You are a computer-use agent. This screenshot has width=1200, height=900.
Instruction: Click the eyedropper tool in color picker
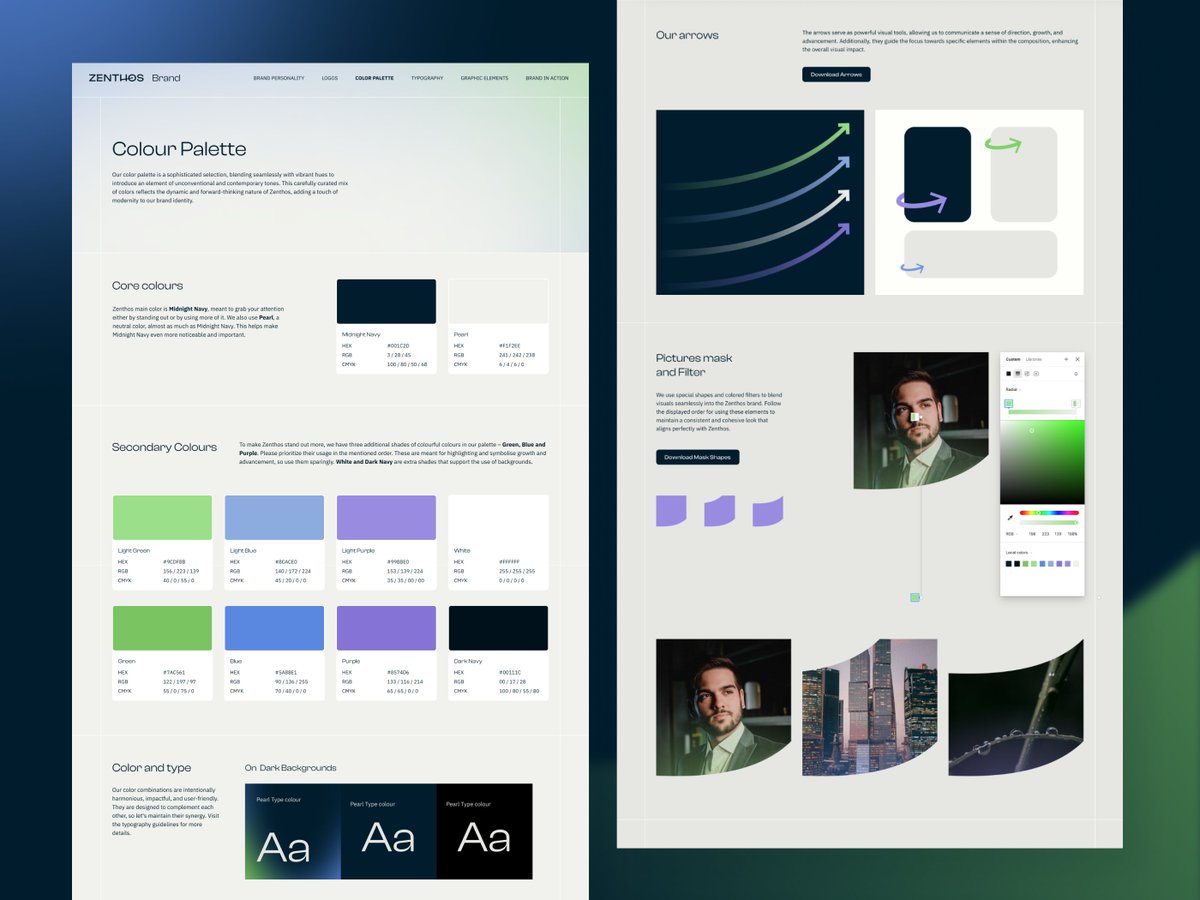point(1010,518)
